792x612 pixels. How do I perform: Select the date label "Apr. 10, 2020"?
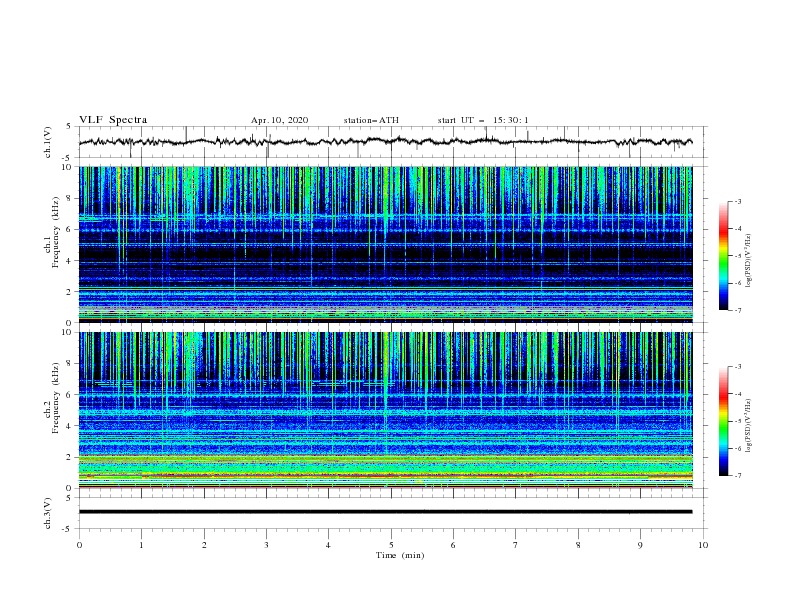[279, 120]
